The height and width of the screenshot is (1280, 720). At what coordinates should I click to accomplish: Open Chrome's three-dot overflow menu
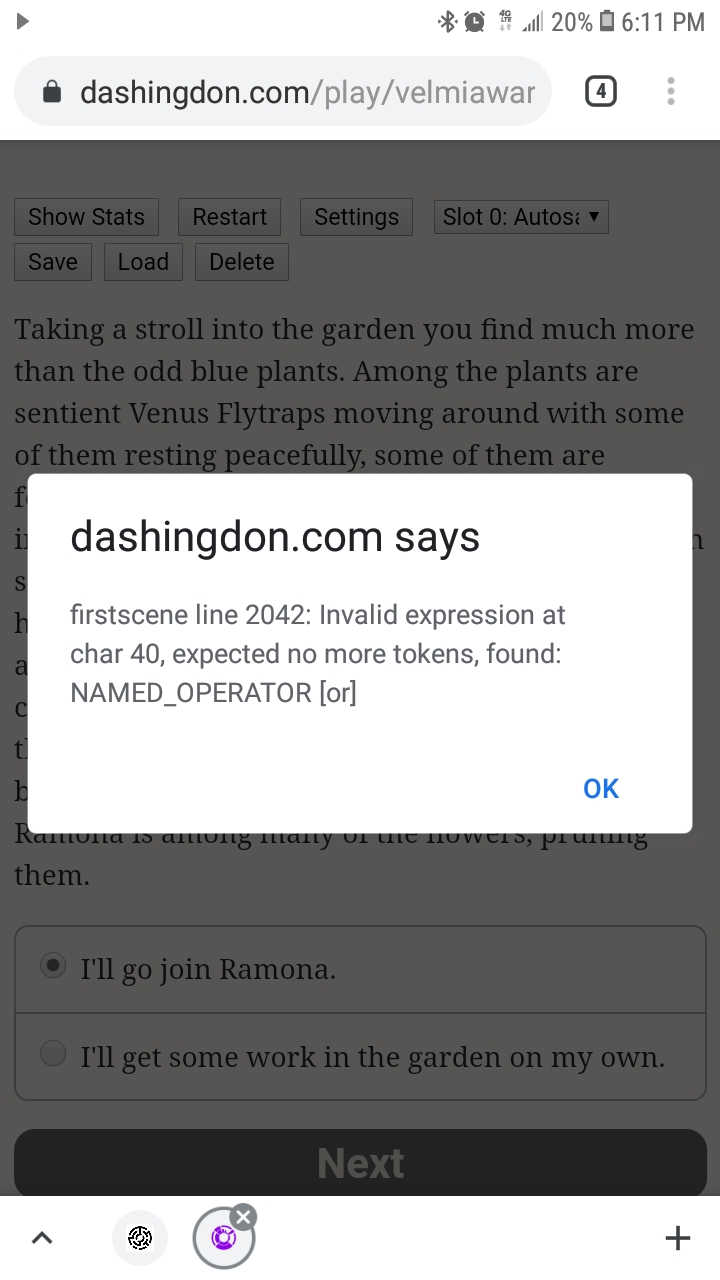click(x=670, y=92)
